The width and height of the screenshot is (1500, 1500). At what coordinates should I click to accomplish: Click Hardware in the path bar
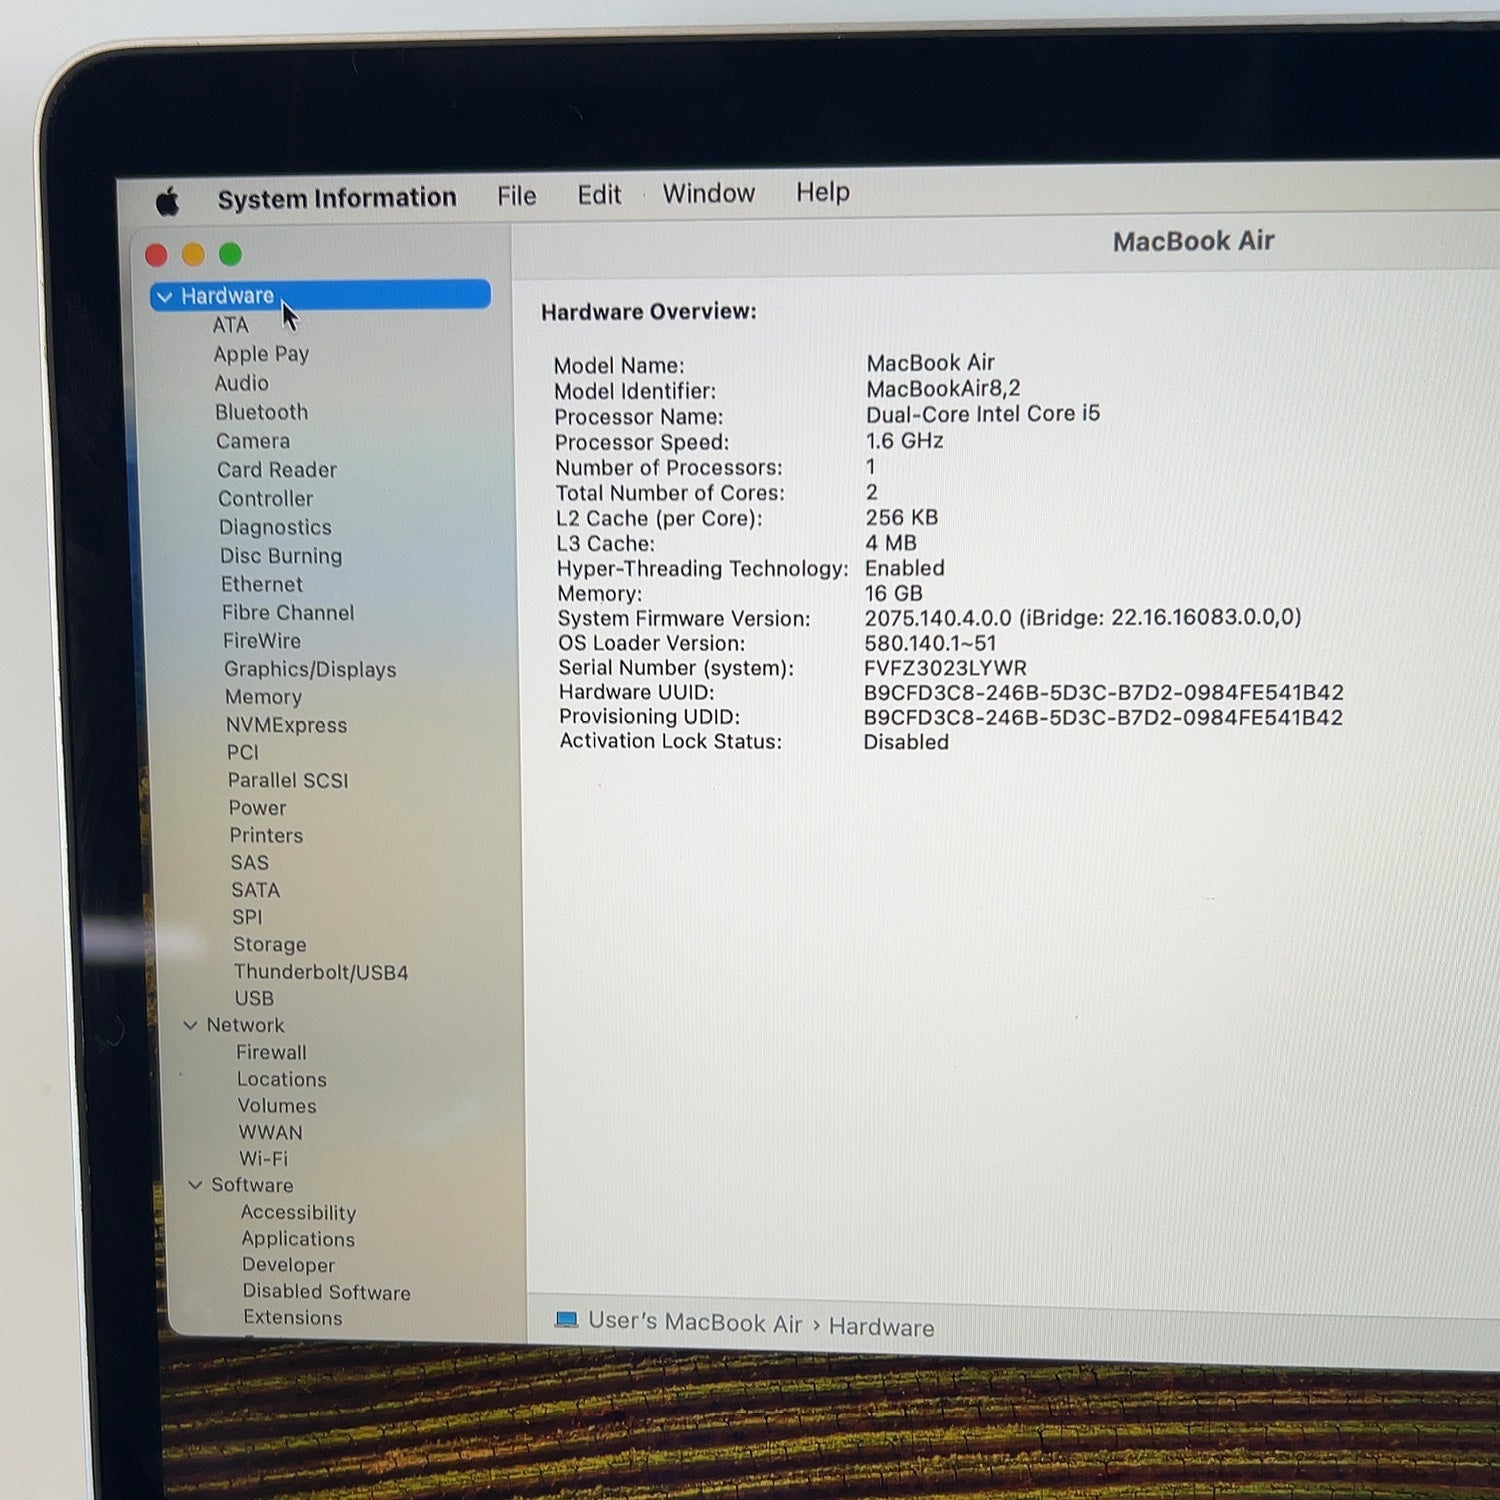(881, 1327)
